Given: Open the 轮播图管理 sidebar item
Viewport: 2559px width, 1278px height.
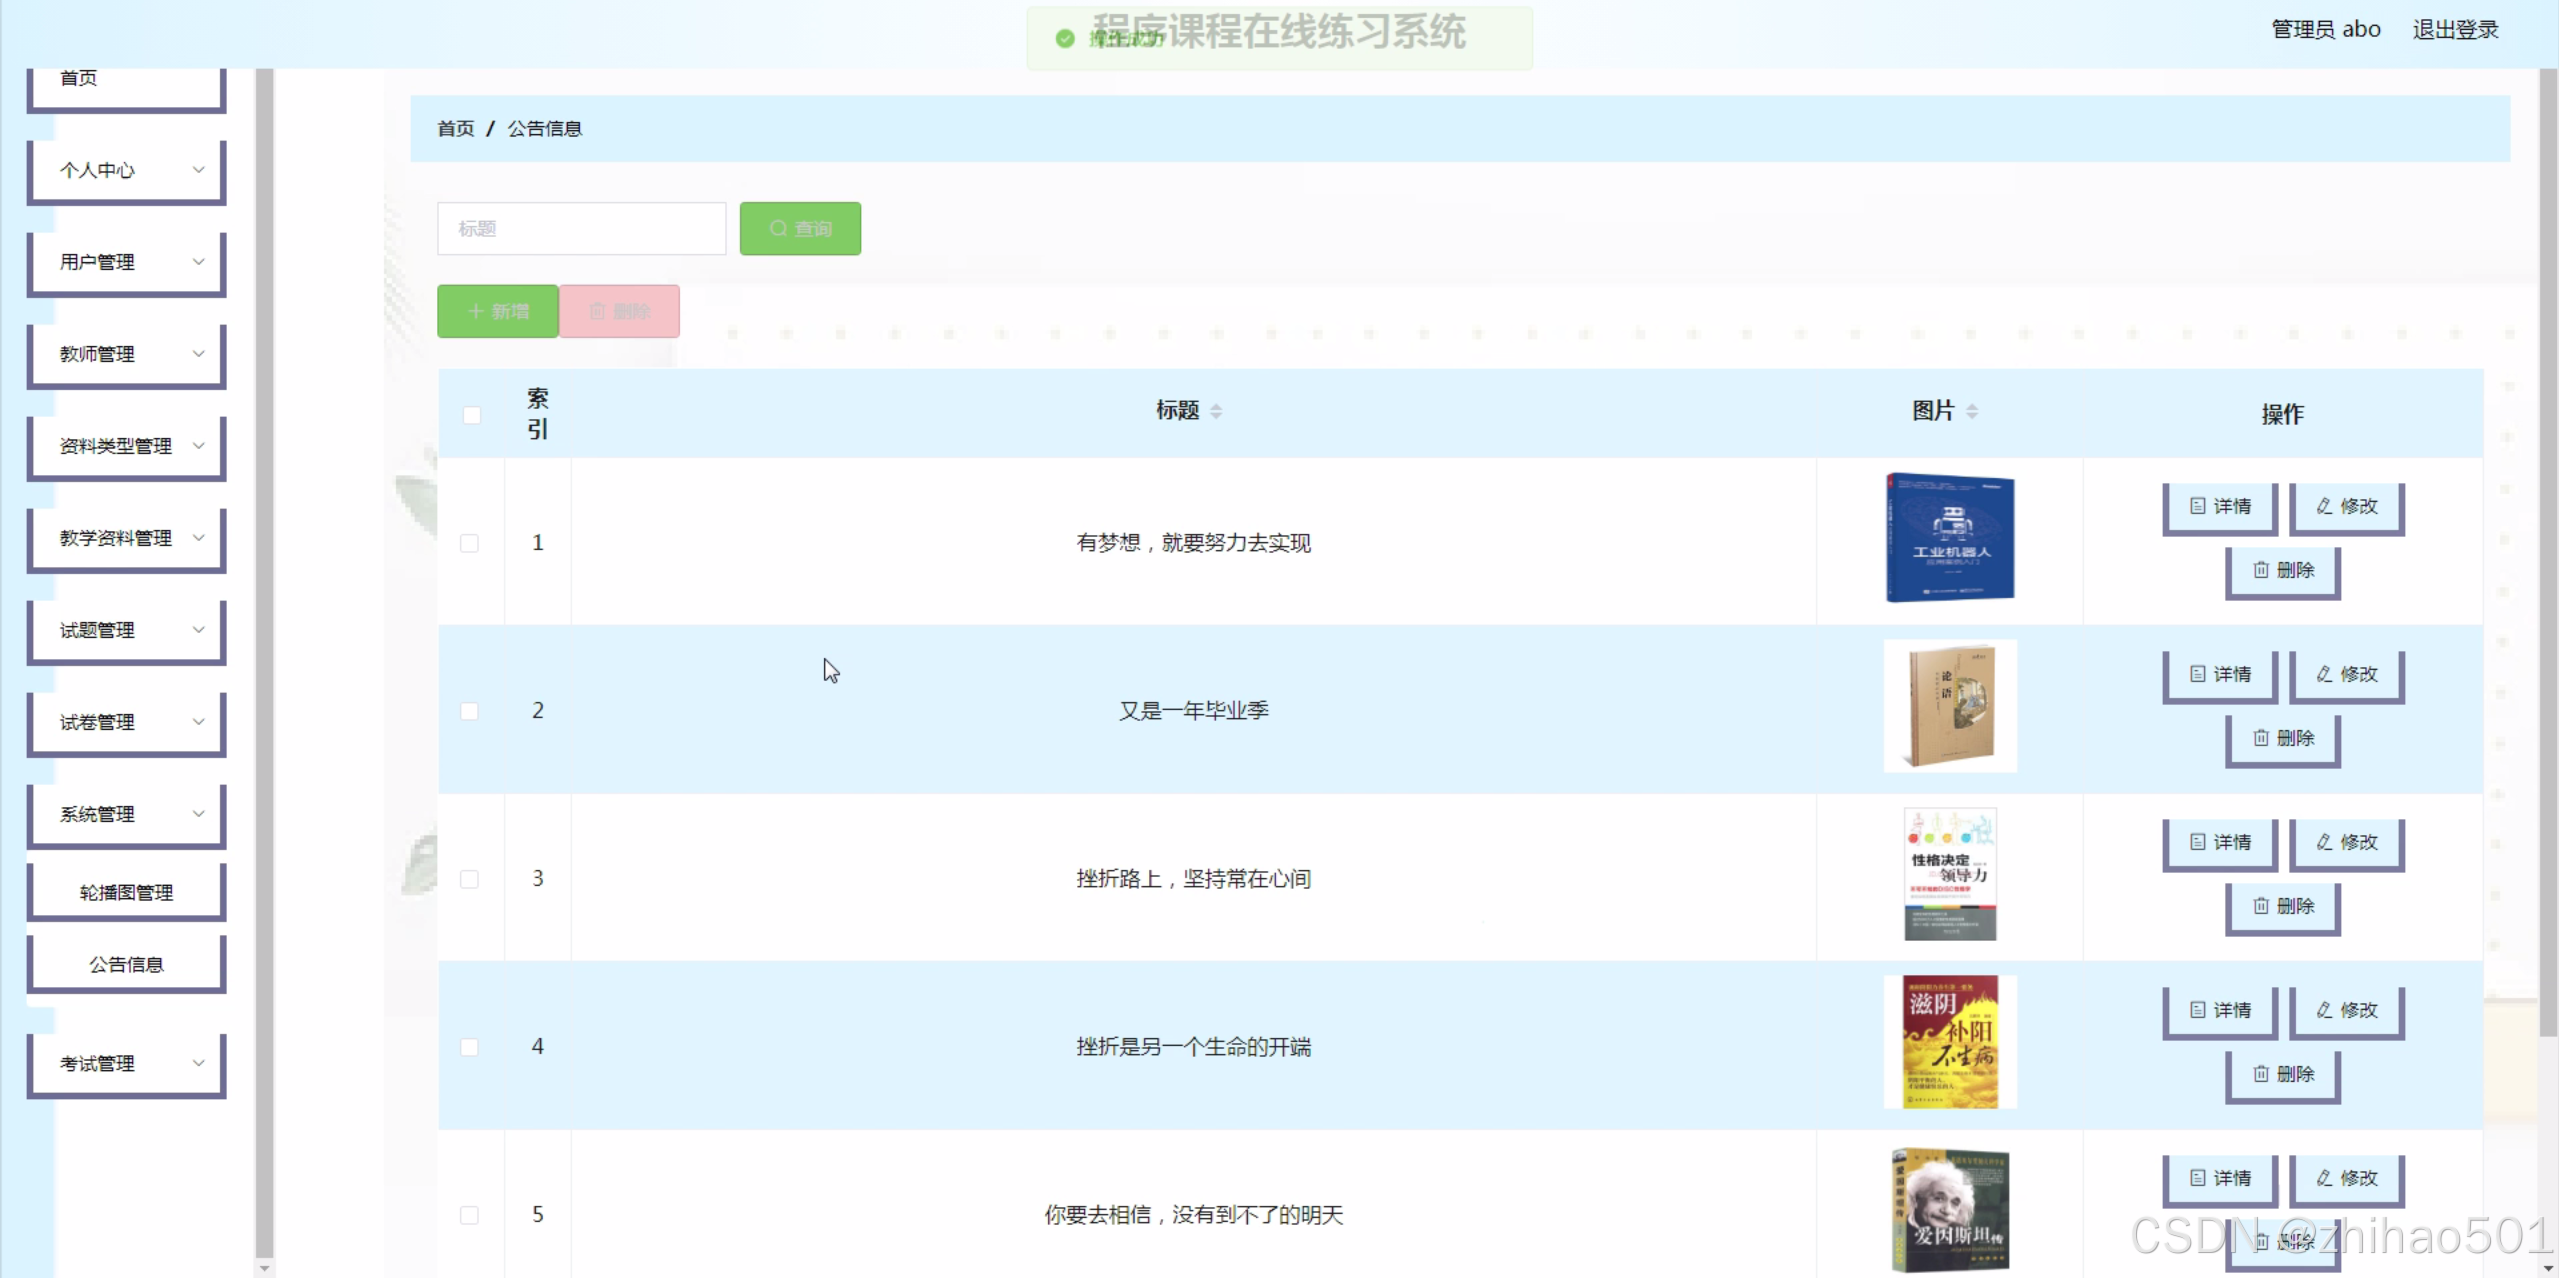Looking at the screenshot, I should (x=126, y=892).
